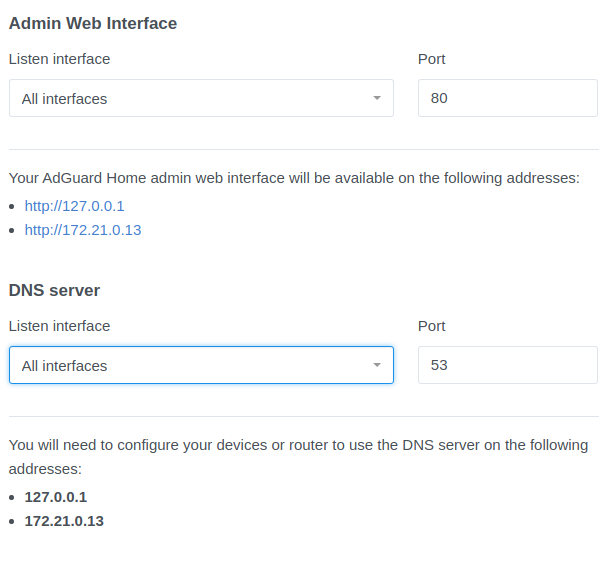This screenshot has width=606, height=573.
Task: Click the Admin Web Interface port field showing 80
Action: click(508, 98)
